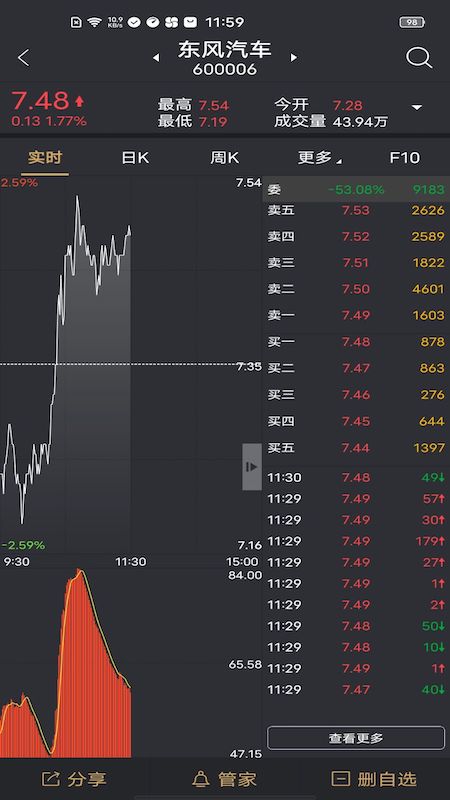The image size is (450, 800).
Task: Tap the battery indicator in status bar
Action: point(412,22)
